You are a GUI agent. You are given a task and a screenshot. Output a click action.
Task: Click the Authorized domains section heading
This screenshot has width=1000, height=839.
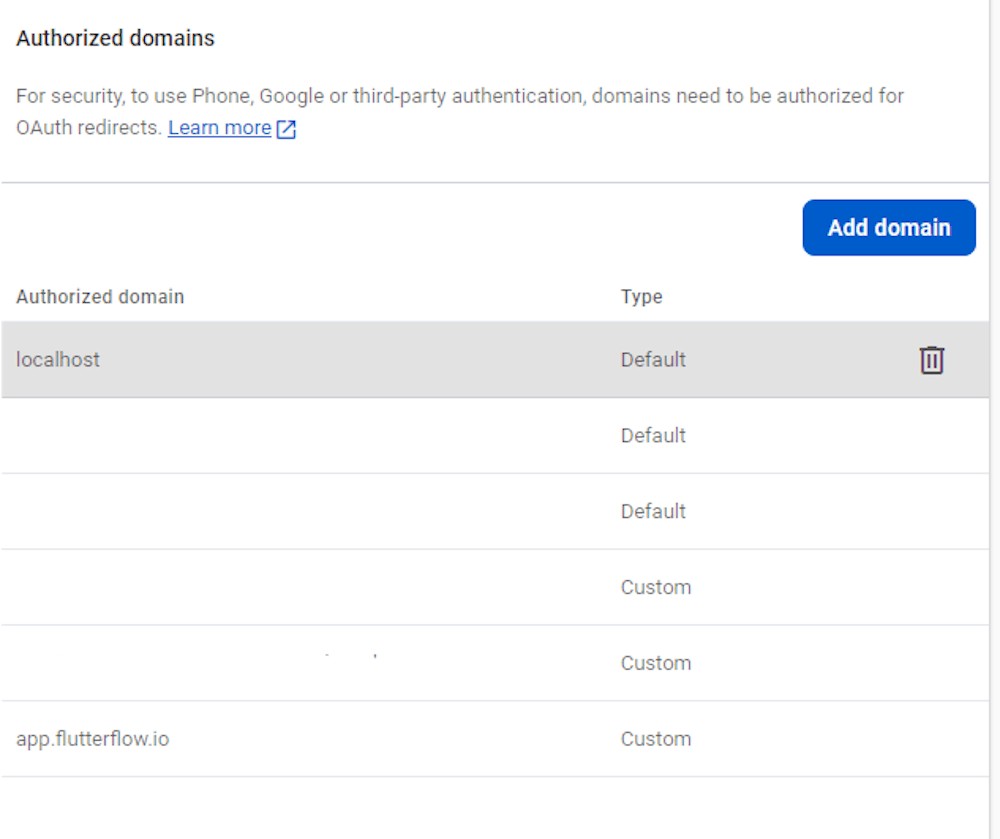[x=115, y=39]
